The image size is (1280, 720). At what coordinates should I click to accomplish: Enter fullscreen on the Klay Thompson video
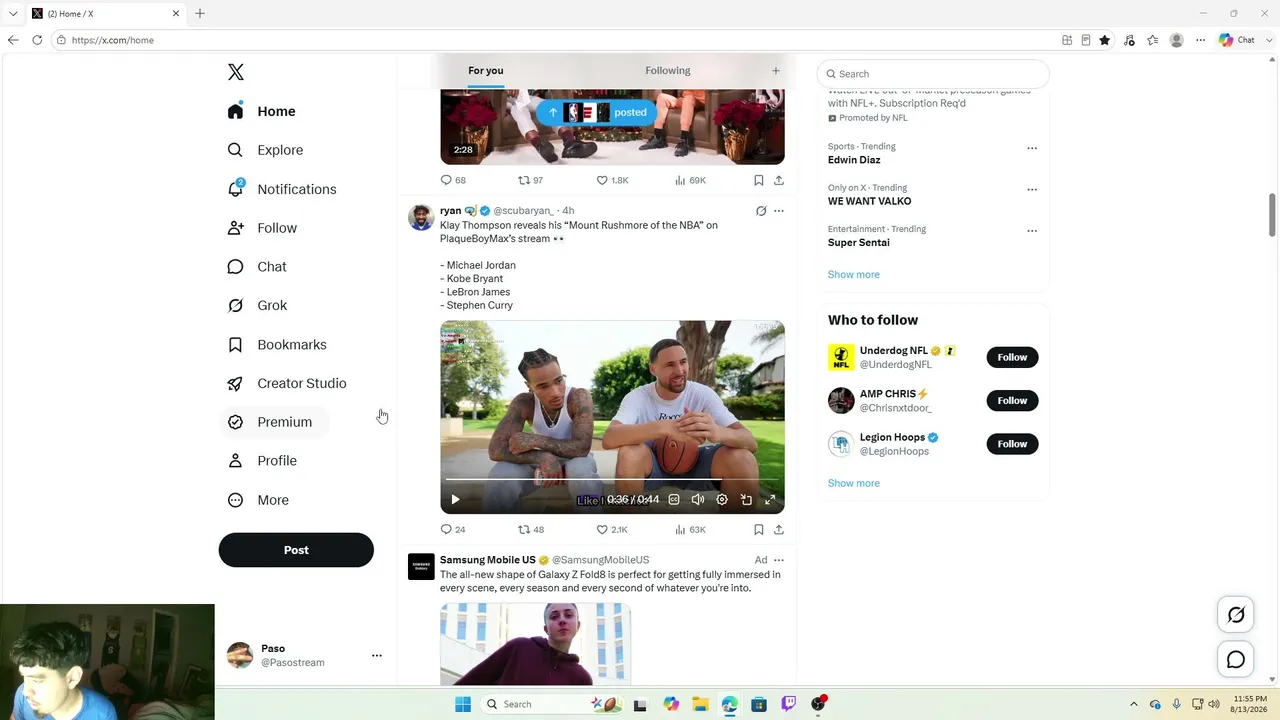[770, 499]
